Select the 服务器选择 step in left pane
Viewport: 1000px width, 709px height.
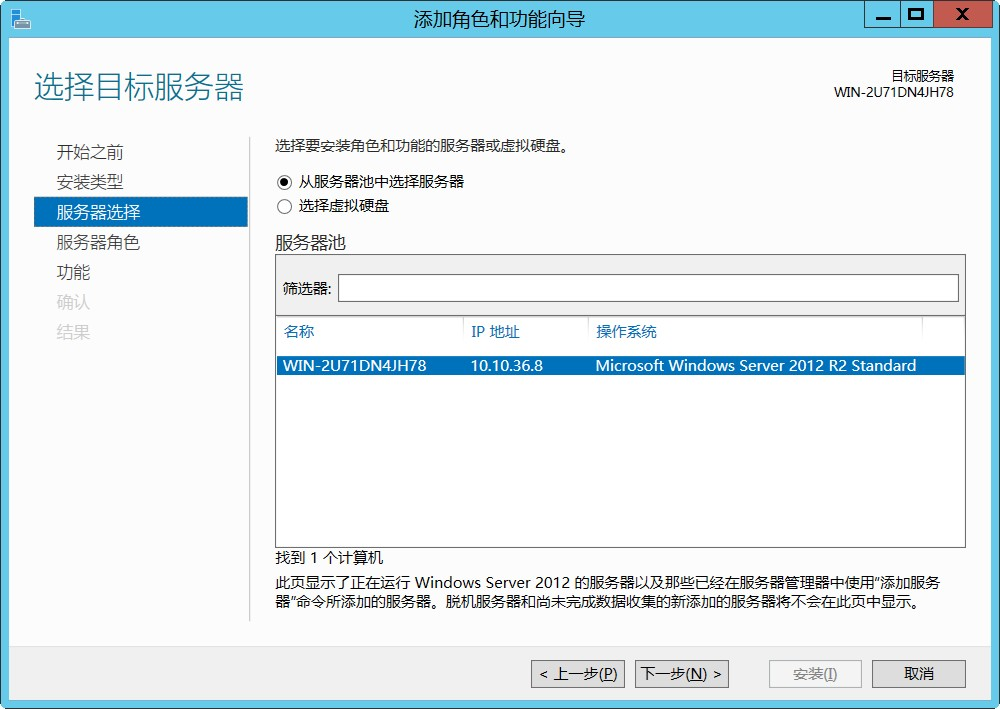tap(98, 212)
